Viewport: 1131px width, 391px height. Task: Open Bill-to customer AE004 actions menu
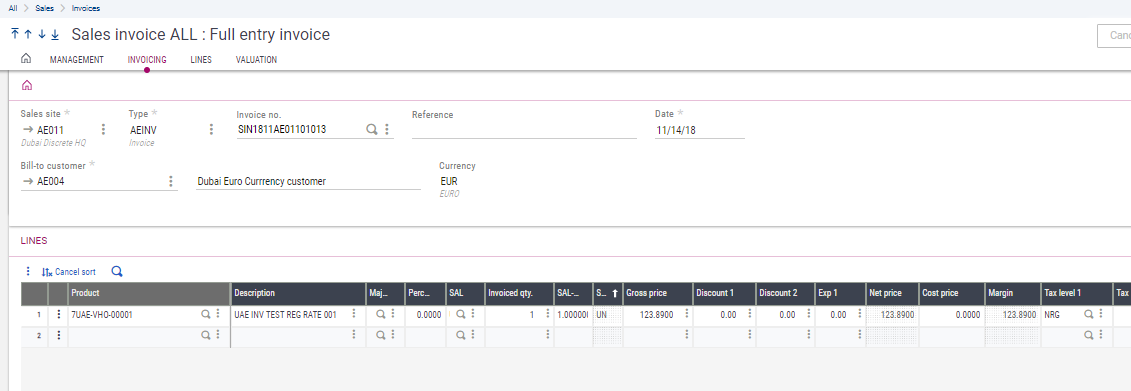(171, 181)
